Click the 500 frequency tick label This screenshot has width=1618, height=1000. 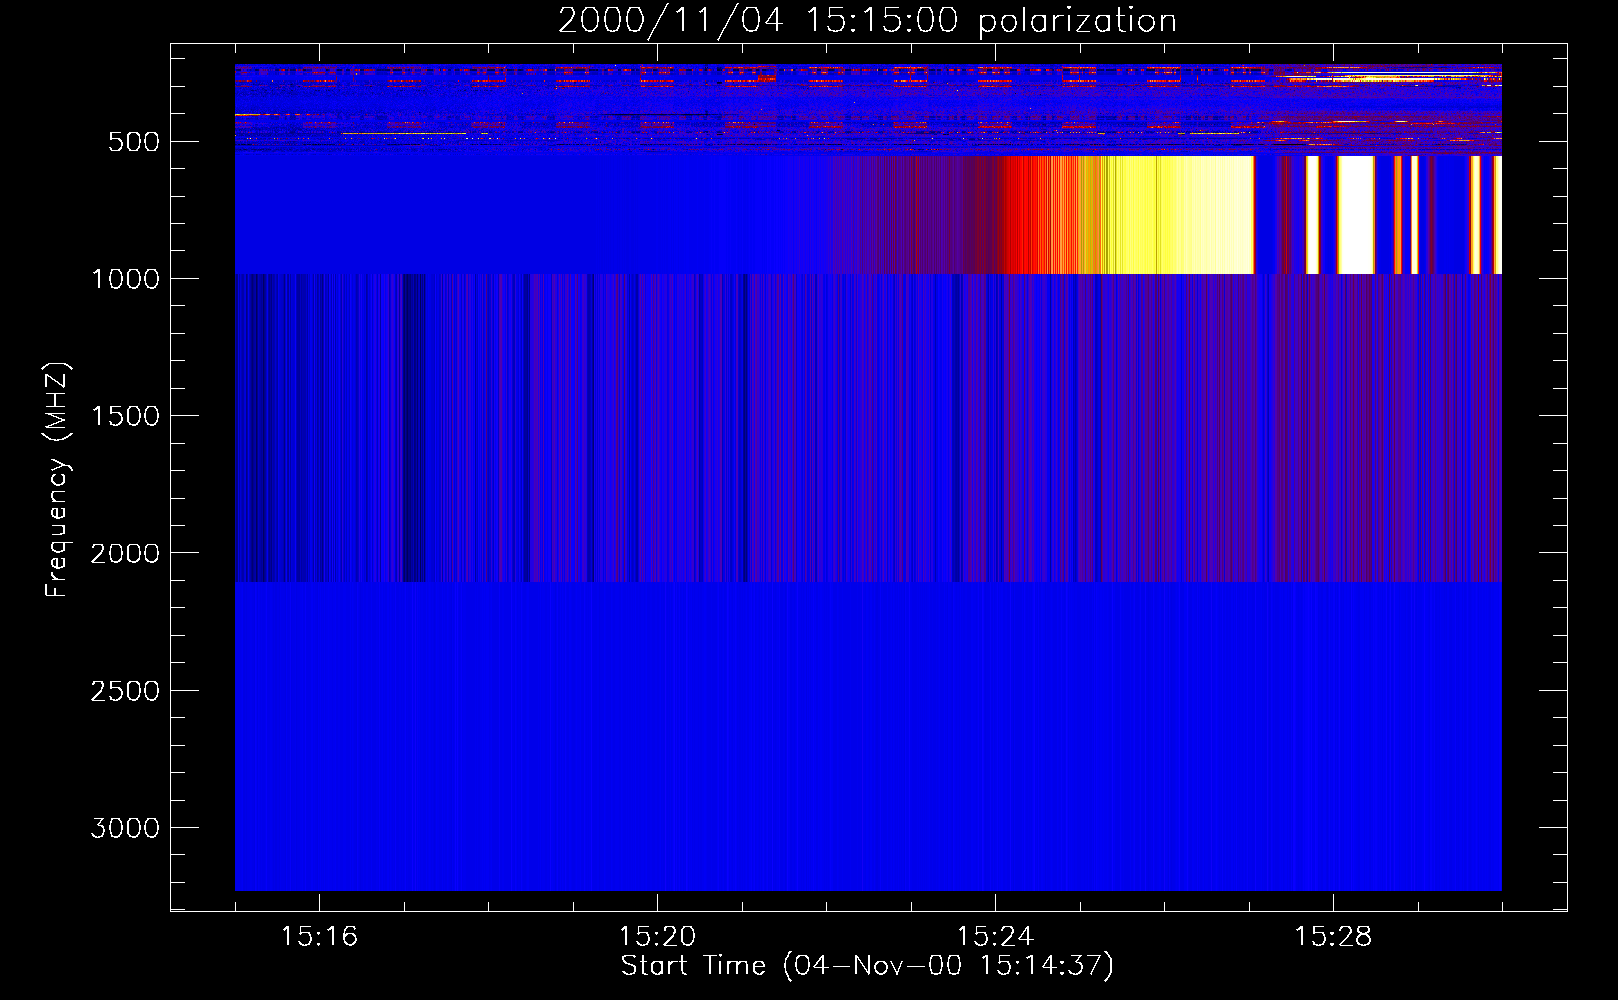tap(133, 142)
